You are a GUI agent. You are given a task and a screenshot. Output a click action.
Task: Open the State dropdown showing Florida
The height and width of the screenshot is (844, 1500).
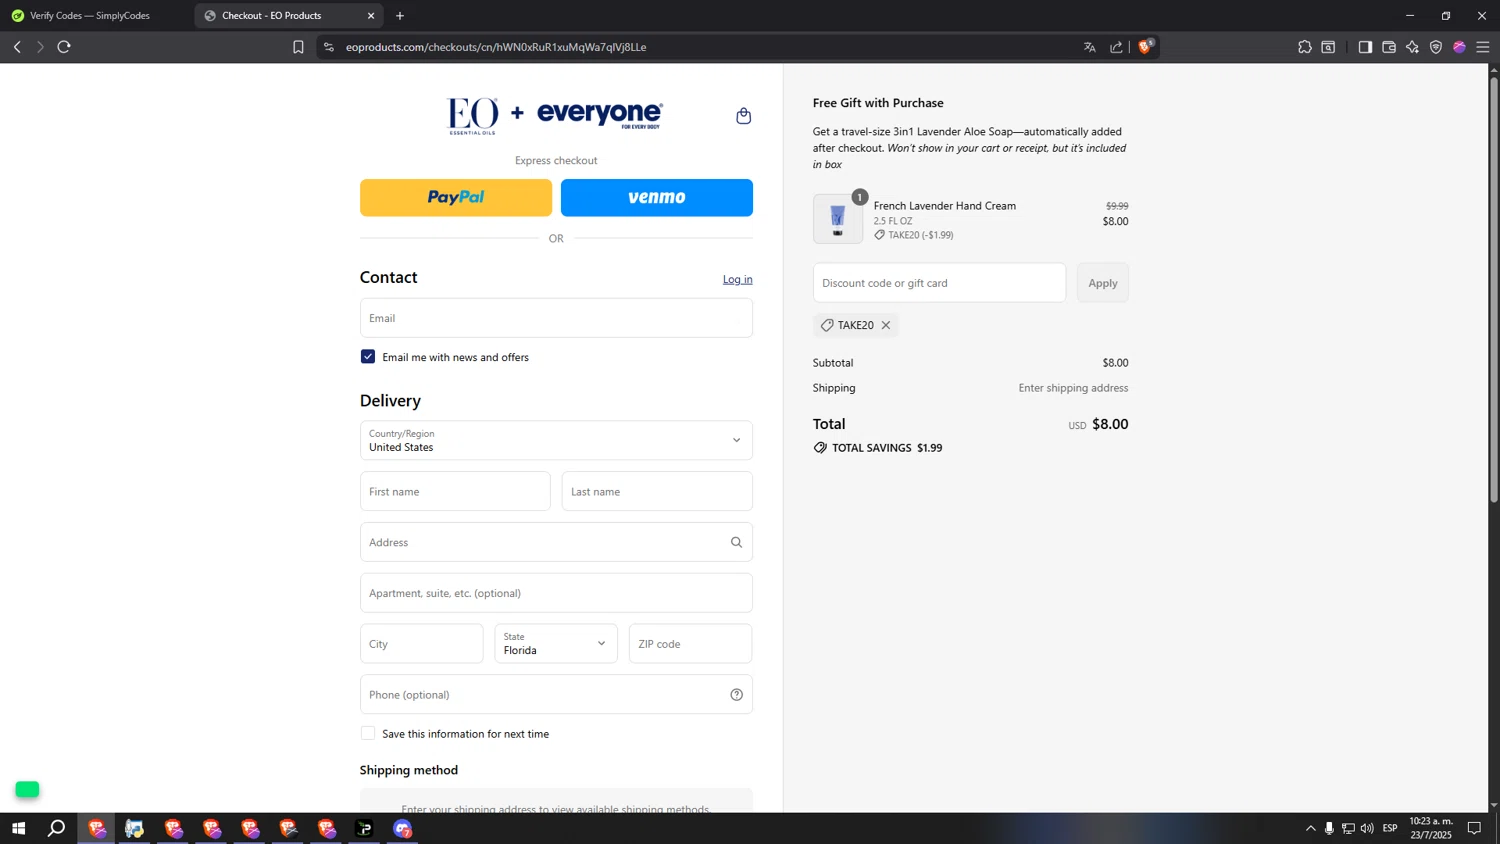(x=556, y=644)
